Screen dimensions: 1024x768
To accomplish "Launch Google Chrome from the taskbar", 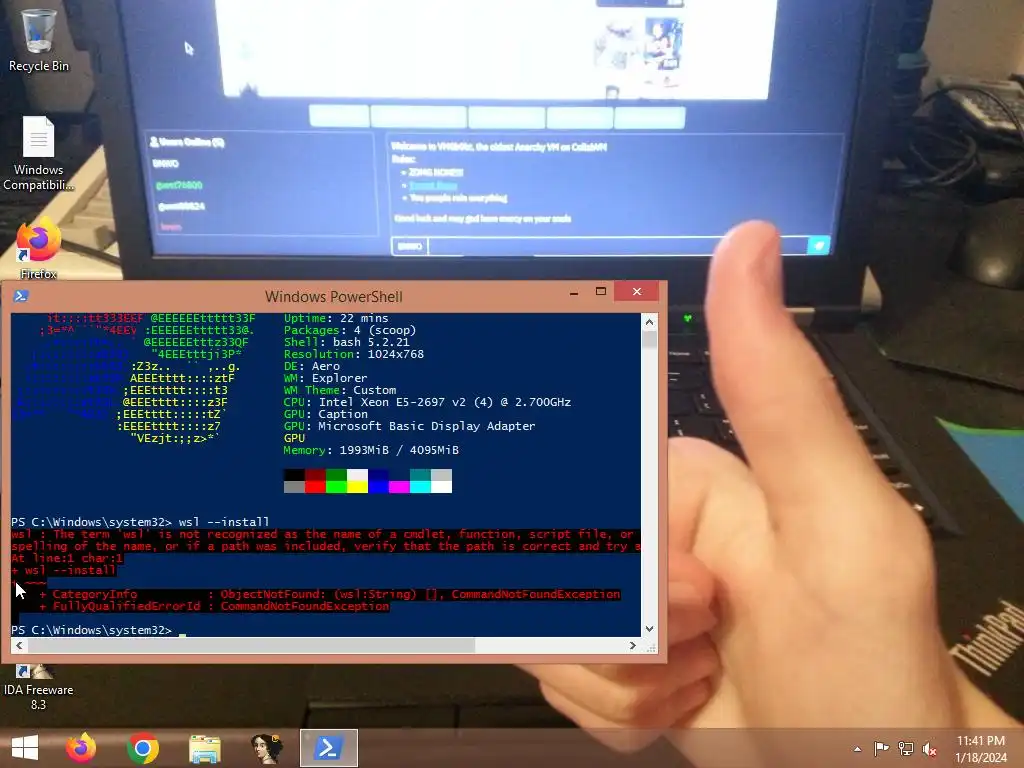I will 143,748.
